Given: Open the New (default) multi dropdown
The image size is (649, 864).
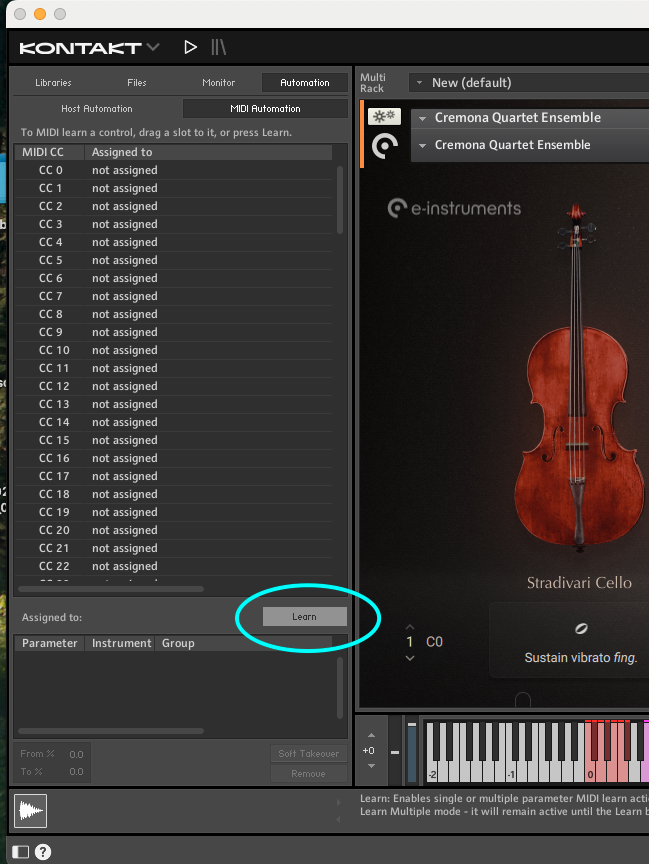Looking at the screenshot, I should (x=529, y=83).
